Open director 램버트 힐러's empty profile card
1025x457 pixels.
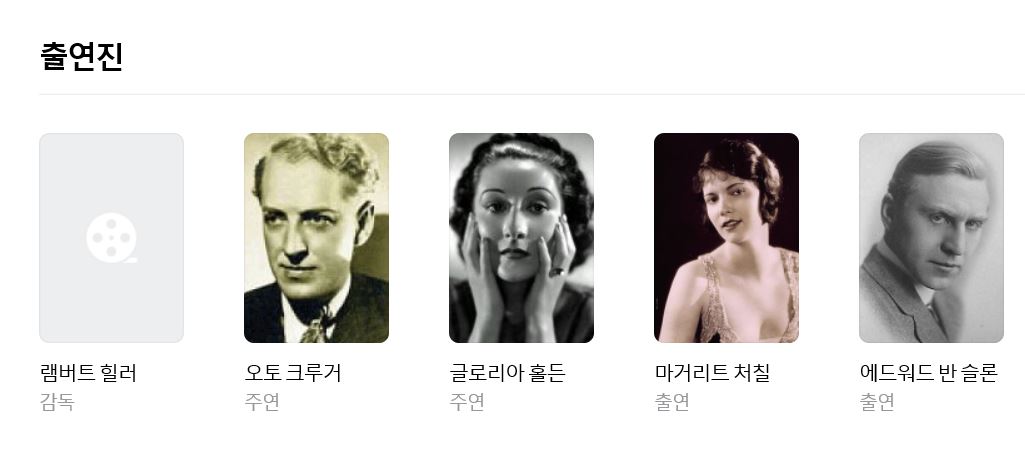coord(111,238)
